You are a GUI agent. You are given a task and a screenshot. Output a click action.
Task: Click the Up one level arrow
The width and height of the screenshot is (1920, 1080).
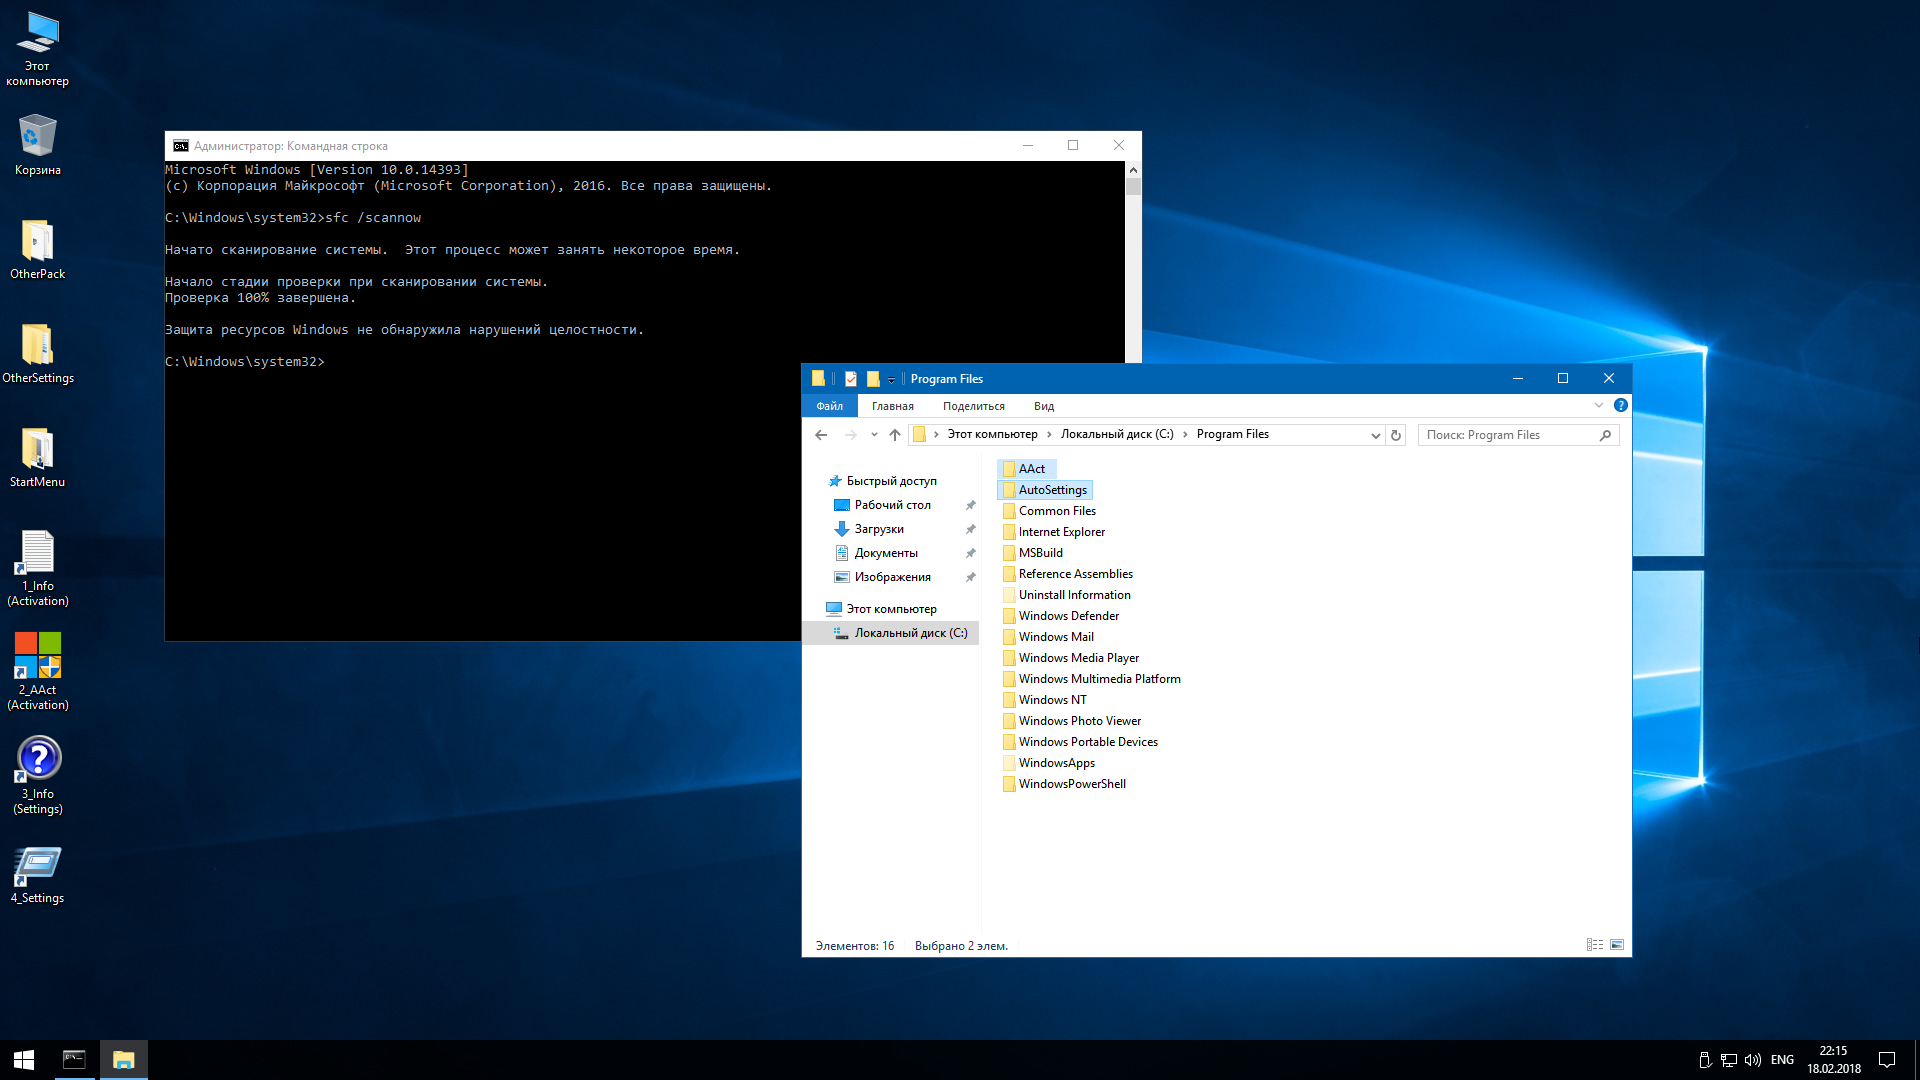coord(895,435)
